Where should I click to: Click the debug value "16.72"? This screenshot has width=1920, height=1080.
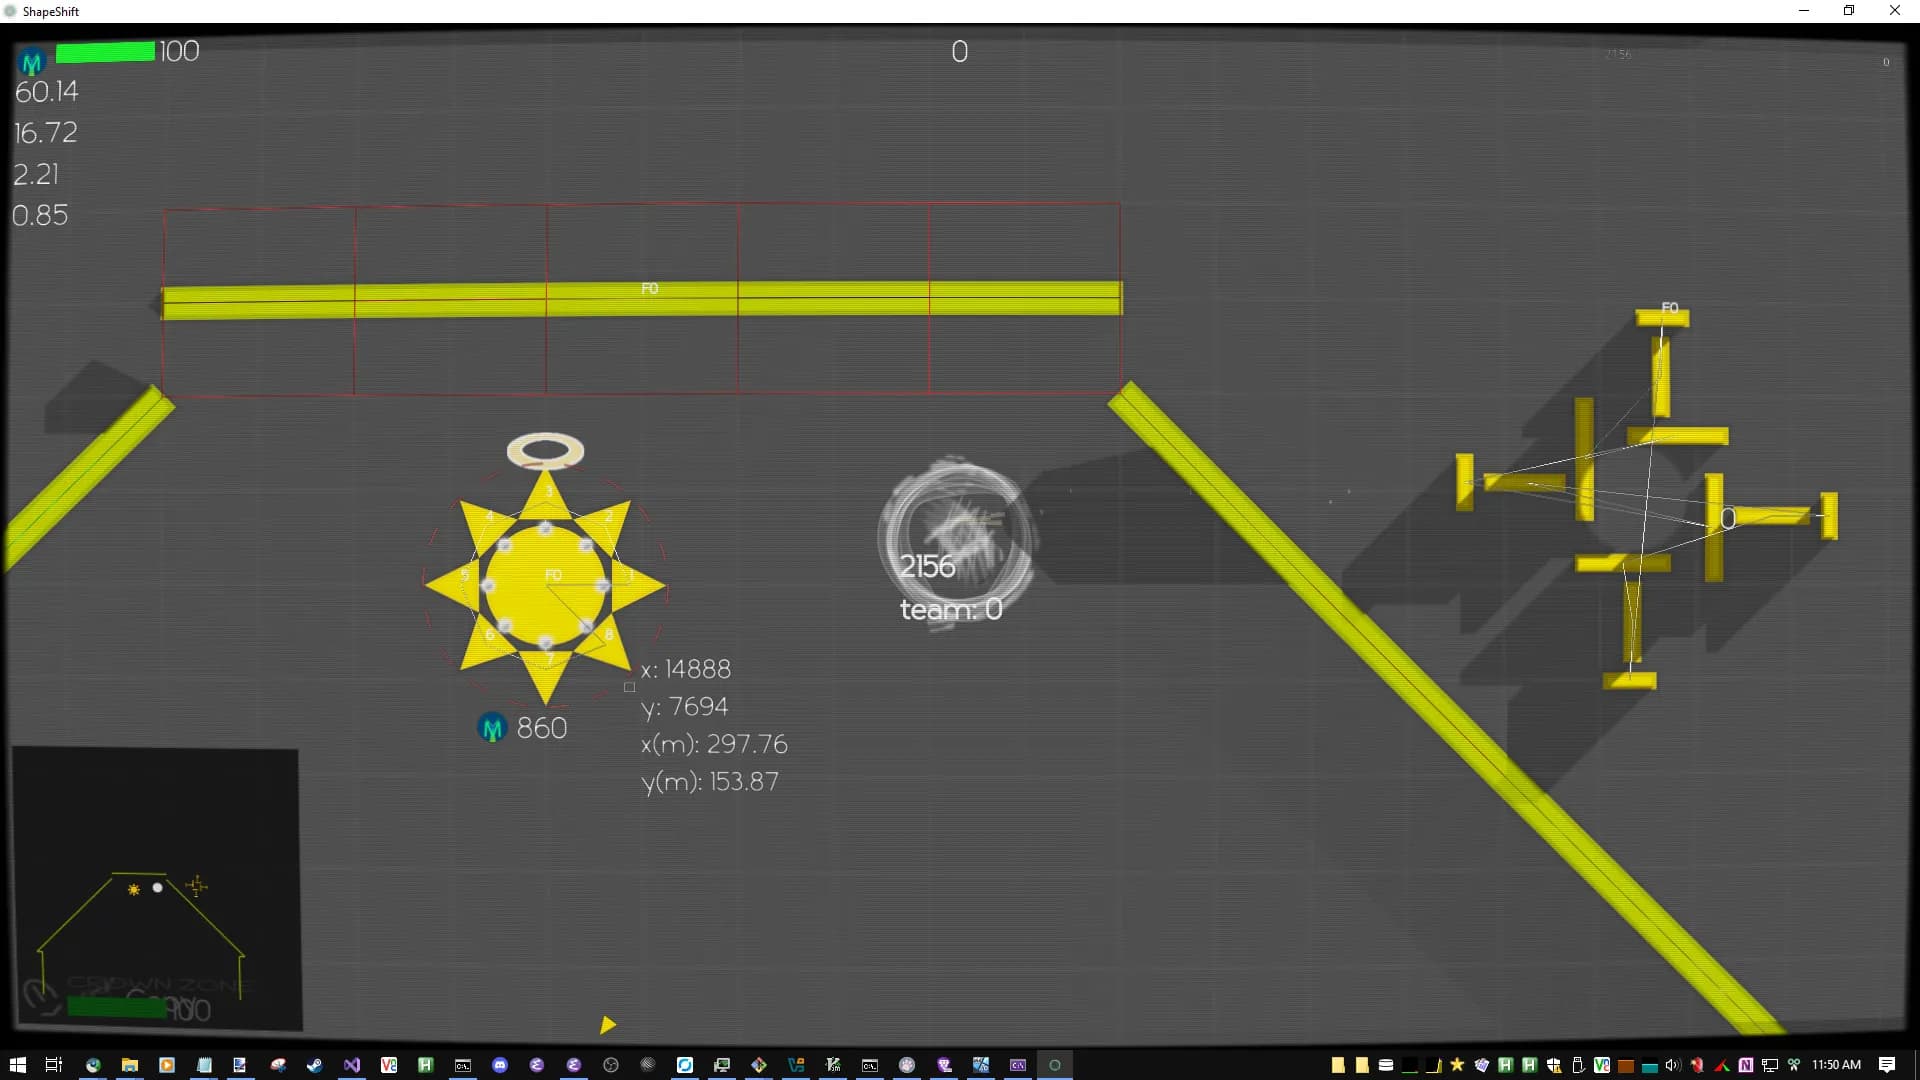click(x=45, y=133)
